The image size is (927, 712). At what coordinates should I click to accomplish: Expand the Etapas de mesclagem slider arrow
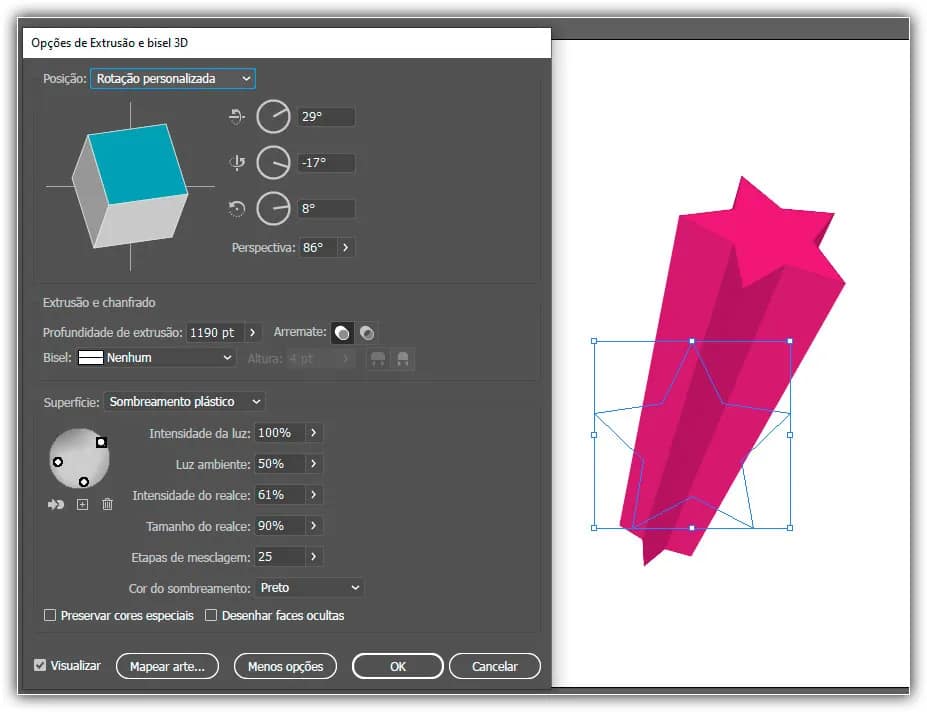[314, 556]
